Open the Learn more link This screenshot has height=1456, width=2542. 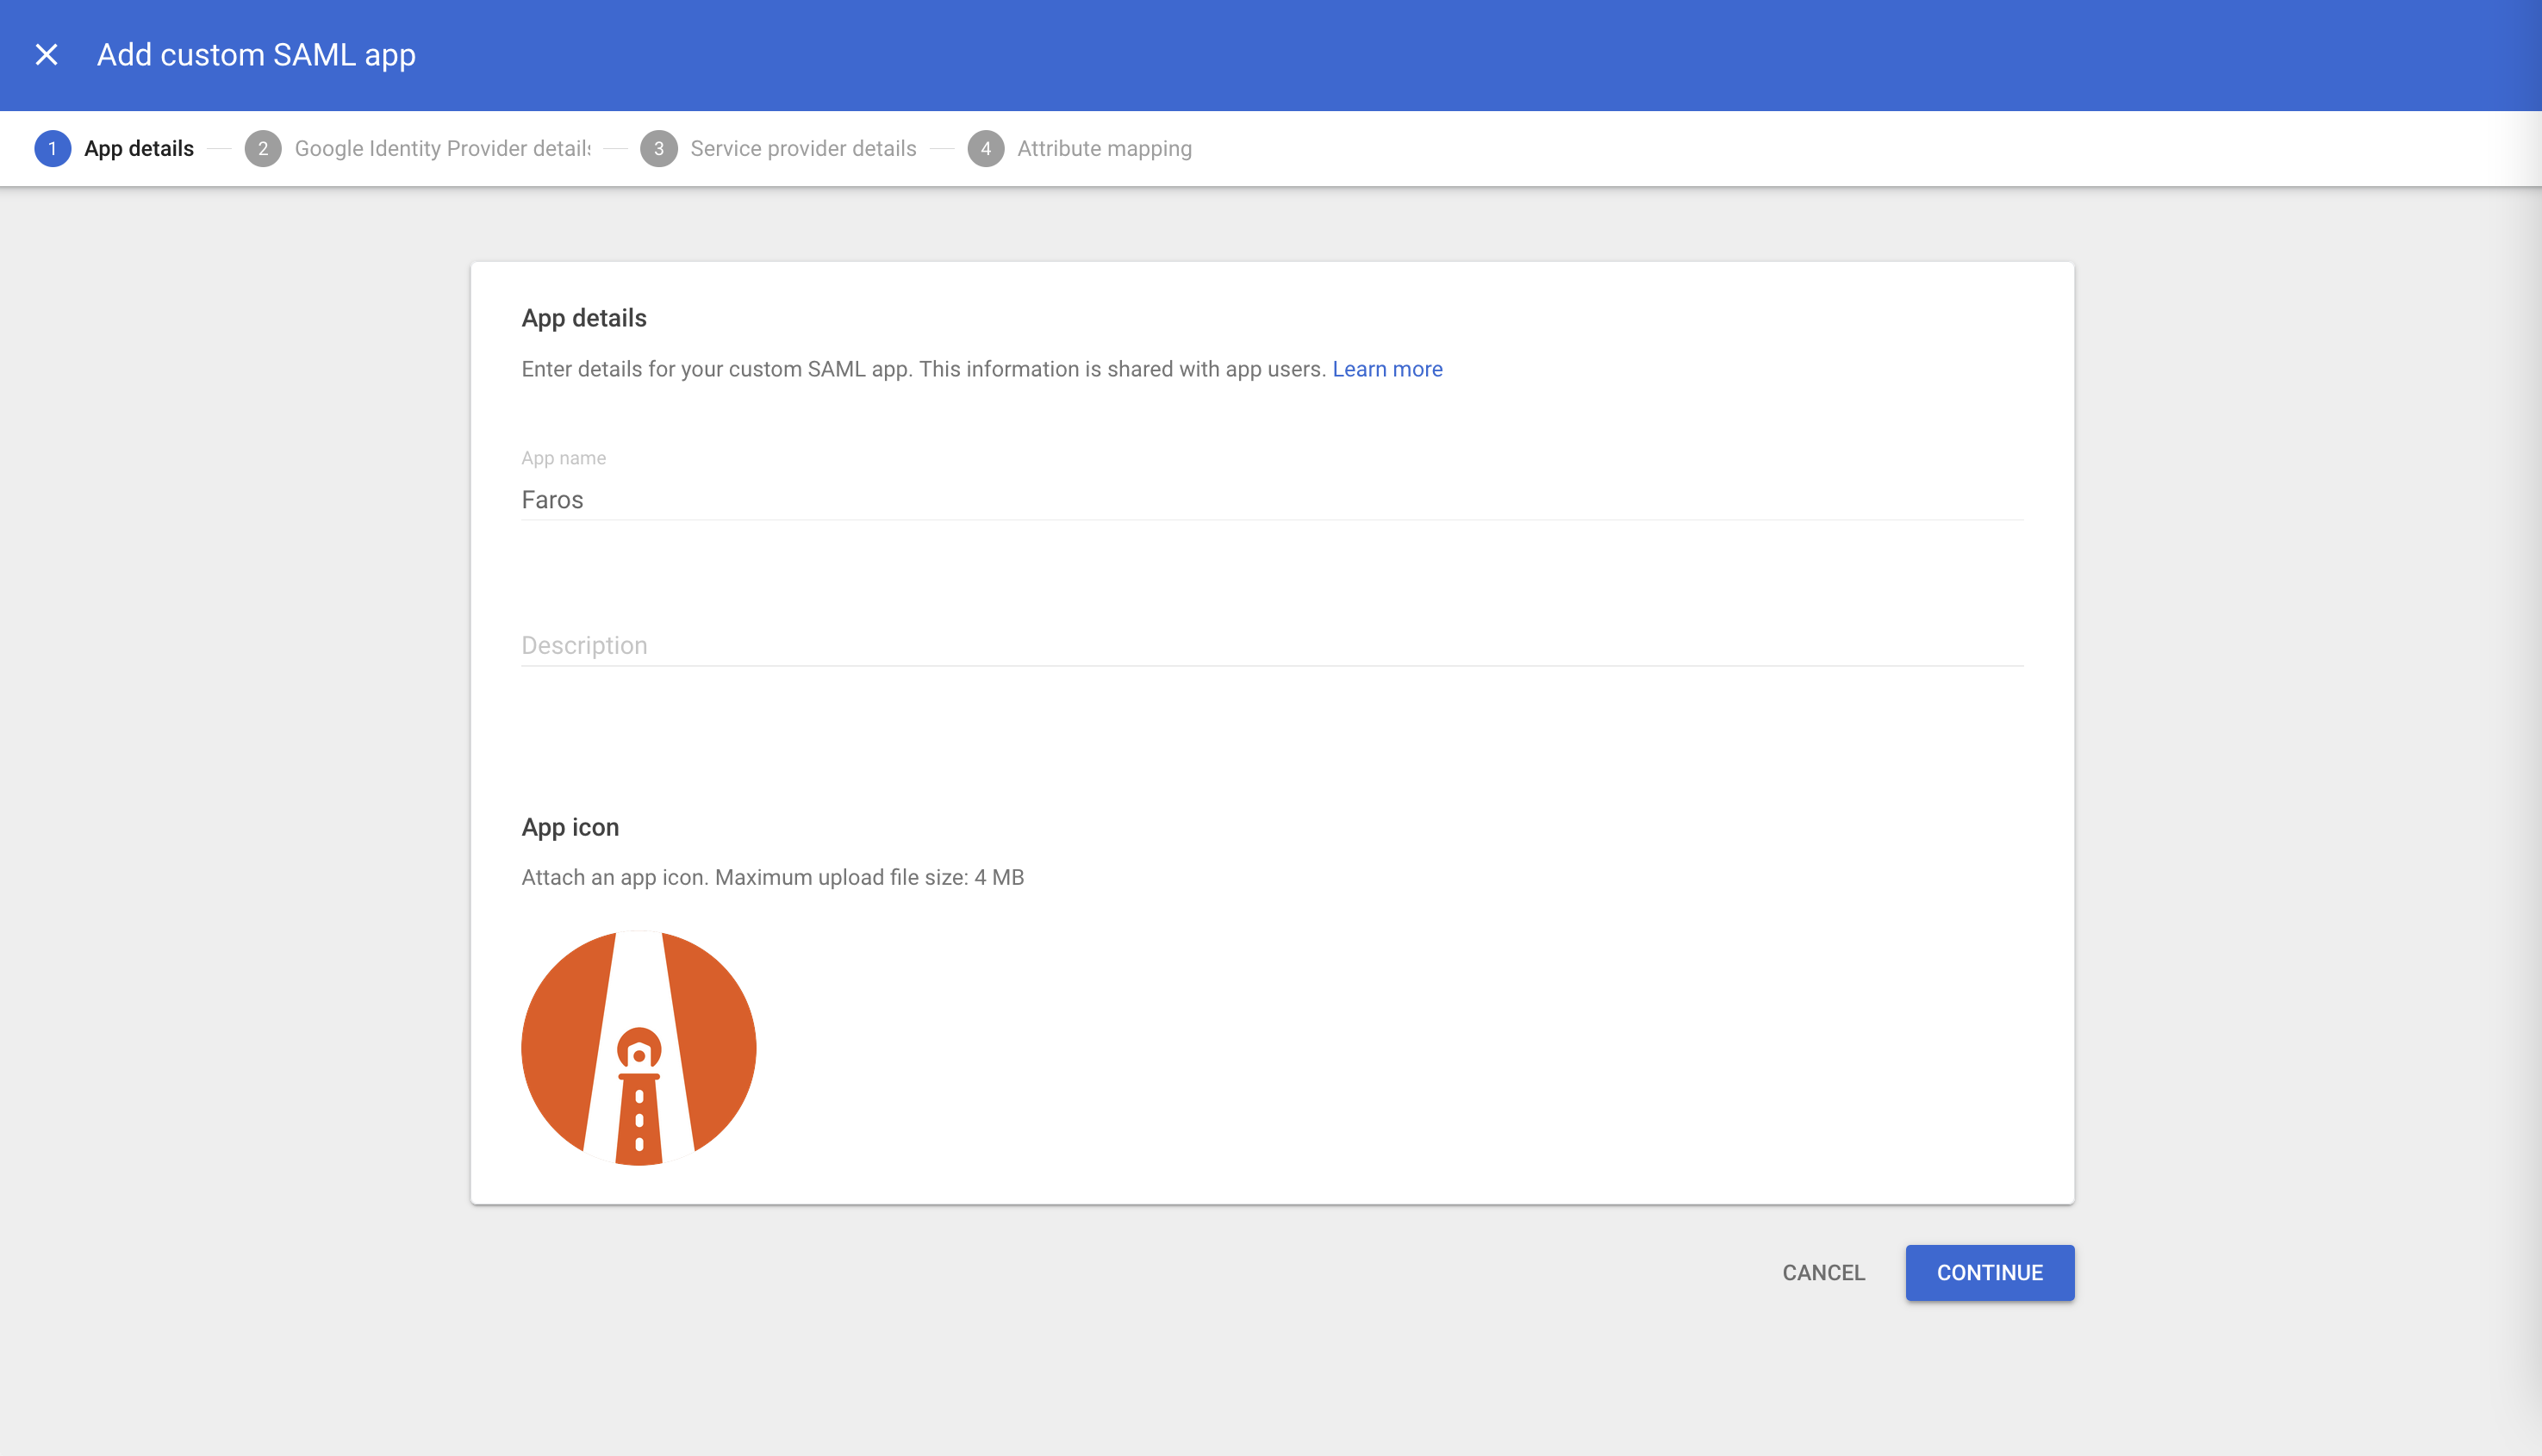(1387, 369)
